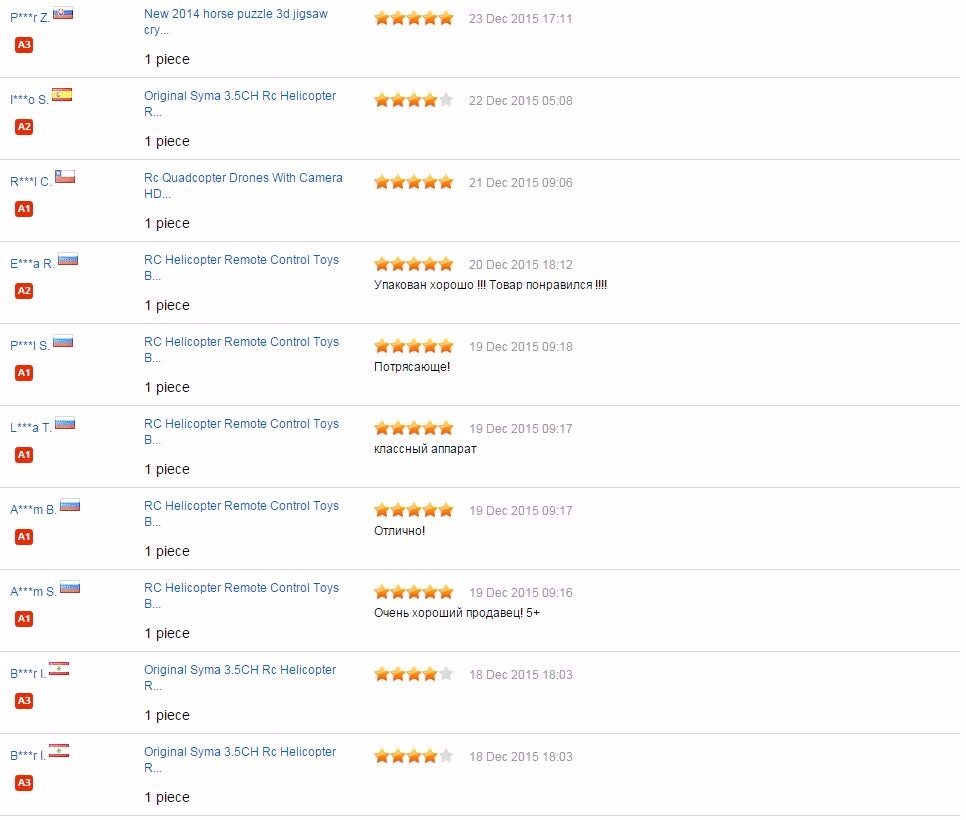This screenshot has width=966, height=820.
Task: Click the A3 badge under P***r Z.
Action: (24, 45)
